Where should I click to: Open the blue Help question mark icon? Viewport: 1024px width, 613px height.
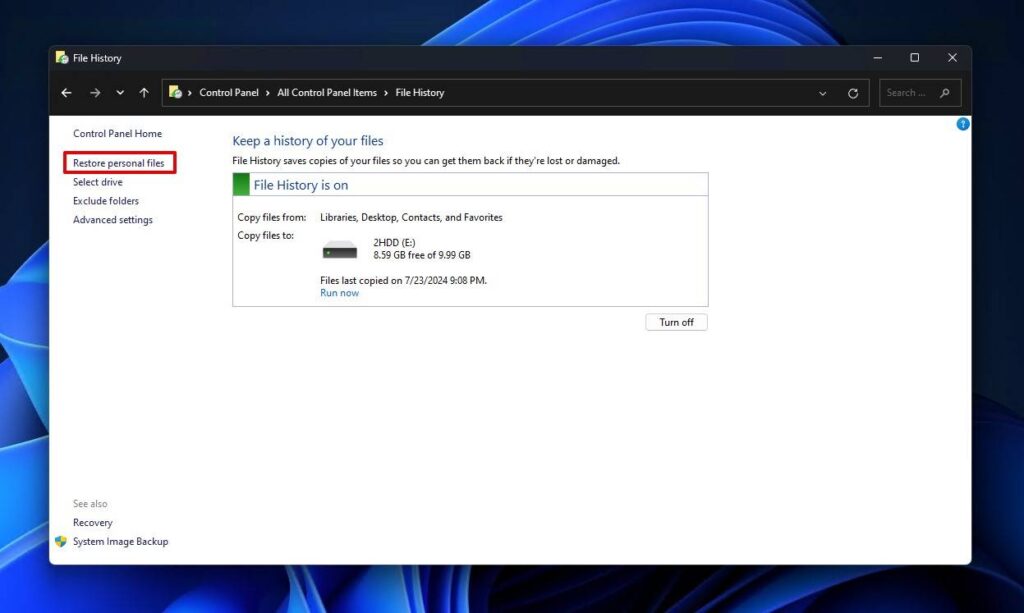962,123
